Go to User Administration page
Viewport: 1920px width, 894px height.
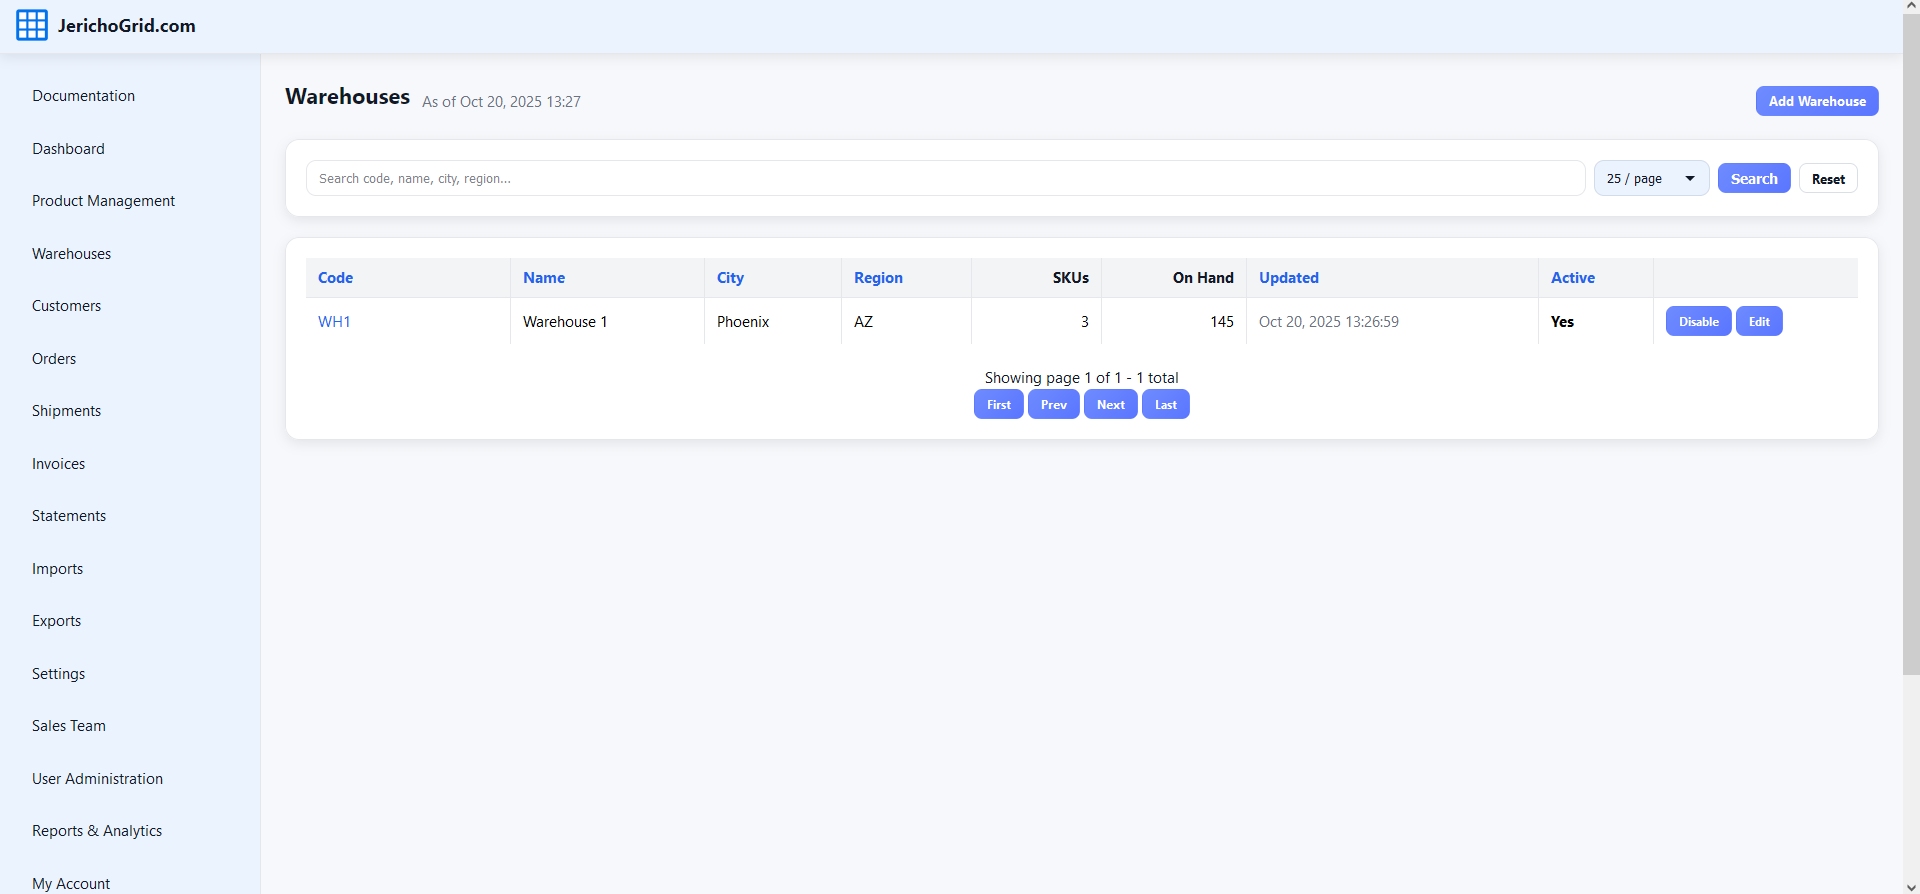coord(97,779)
